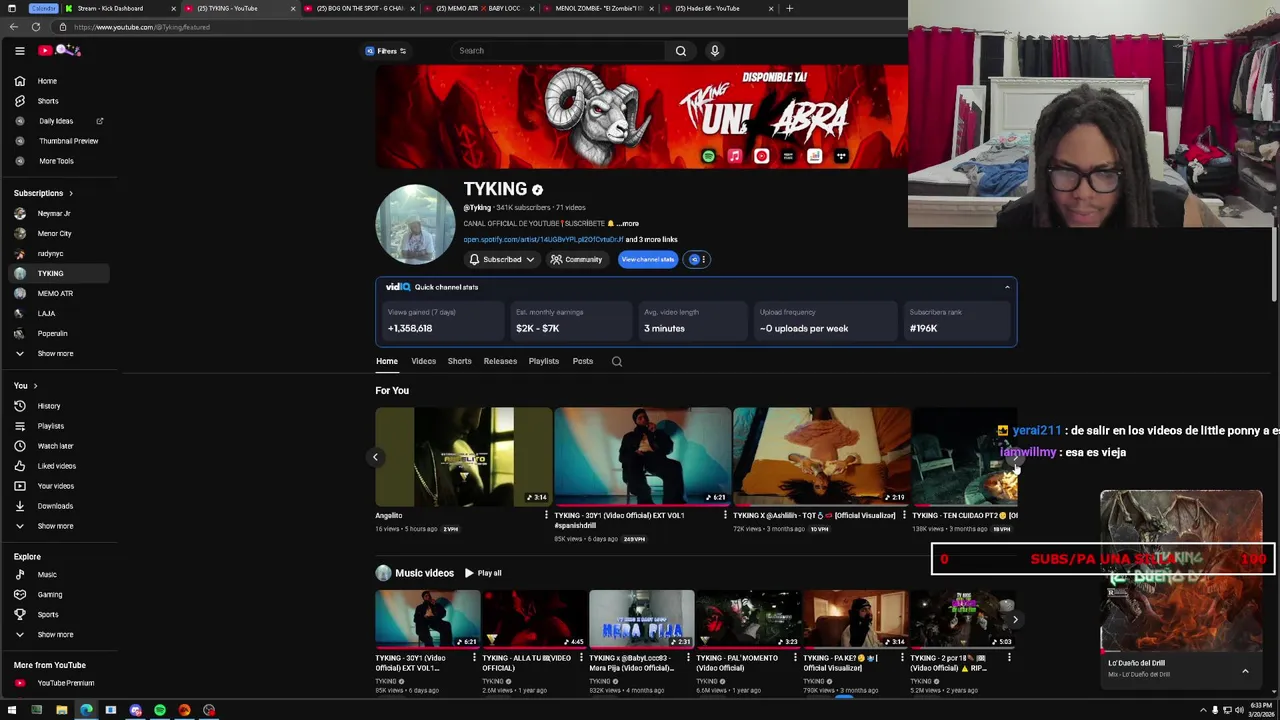The height and width of the screenshot is (720, 1280).
Task: Expand the You section chevron
Action: 35,386
